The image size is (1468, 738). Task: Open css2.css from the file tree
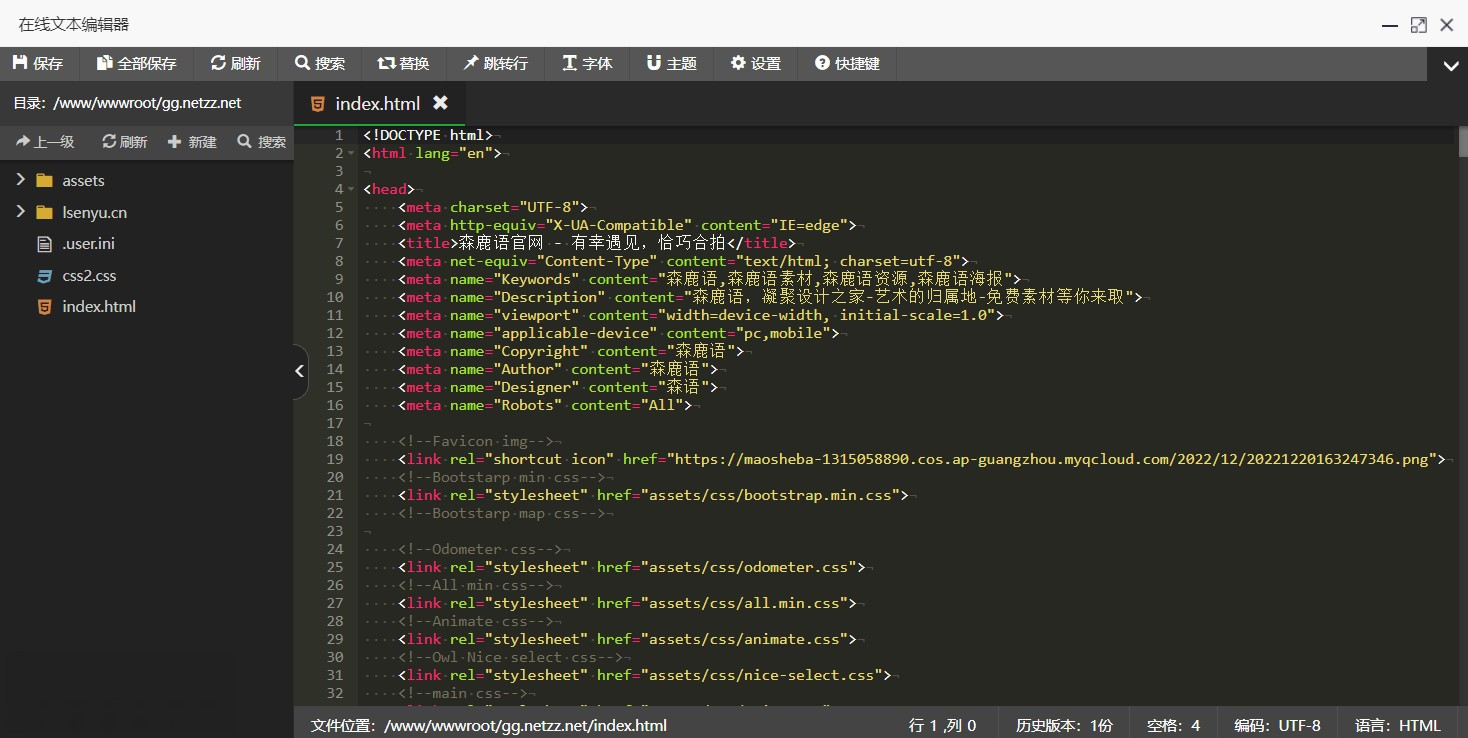(89, 275)
